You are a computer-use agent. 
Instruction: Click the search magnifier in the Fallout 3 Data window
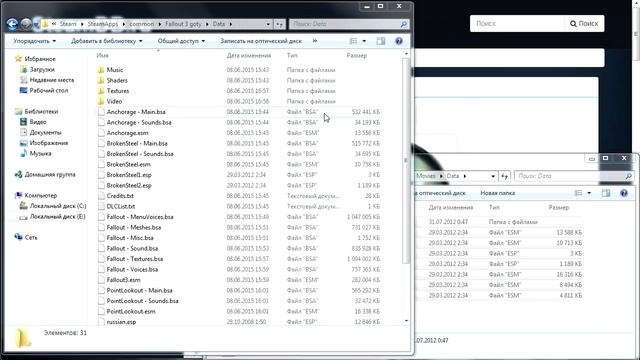tap(404, 24)
